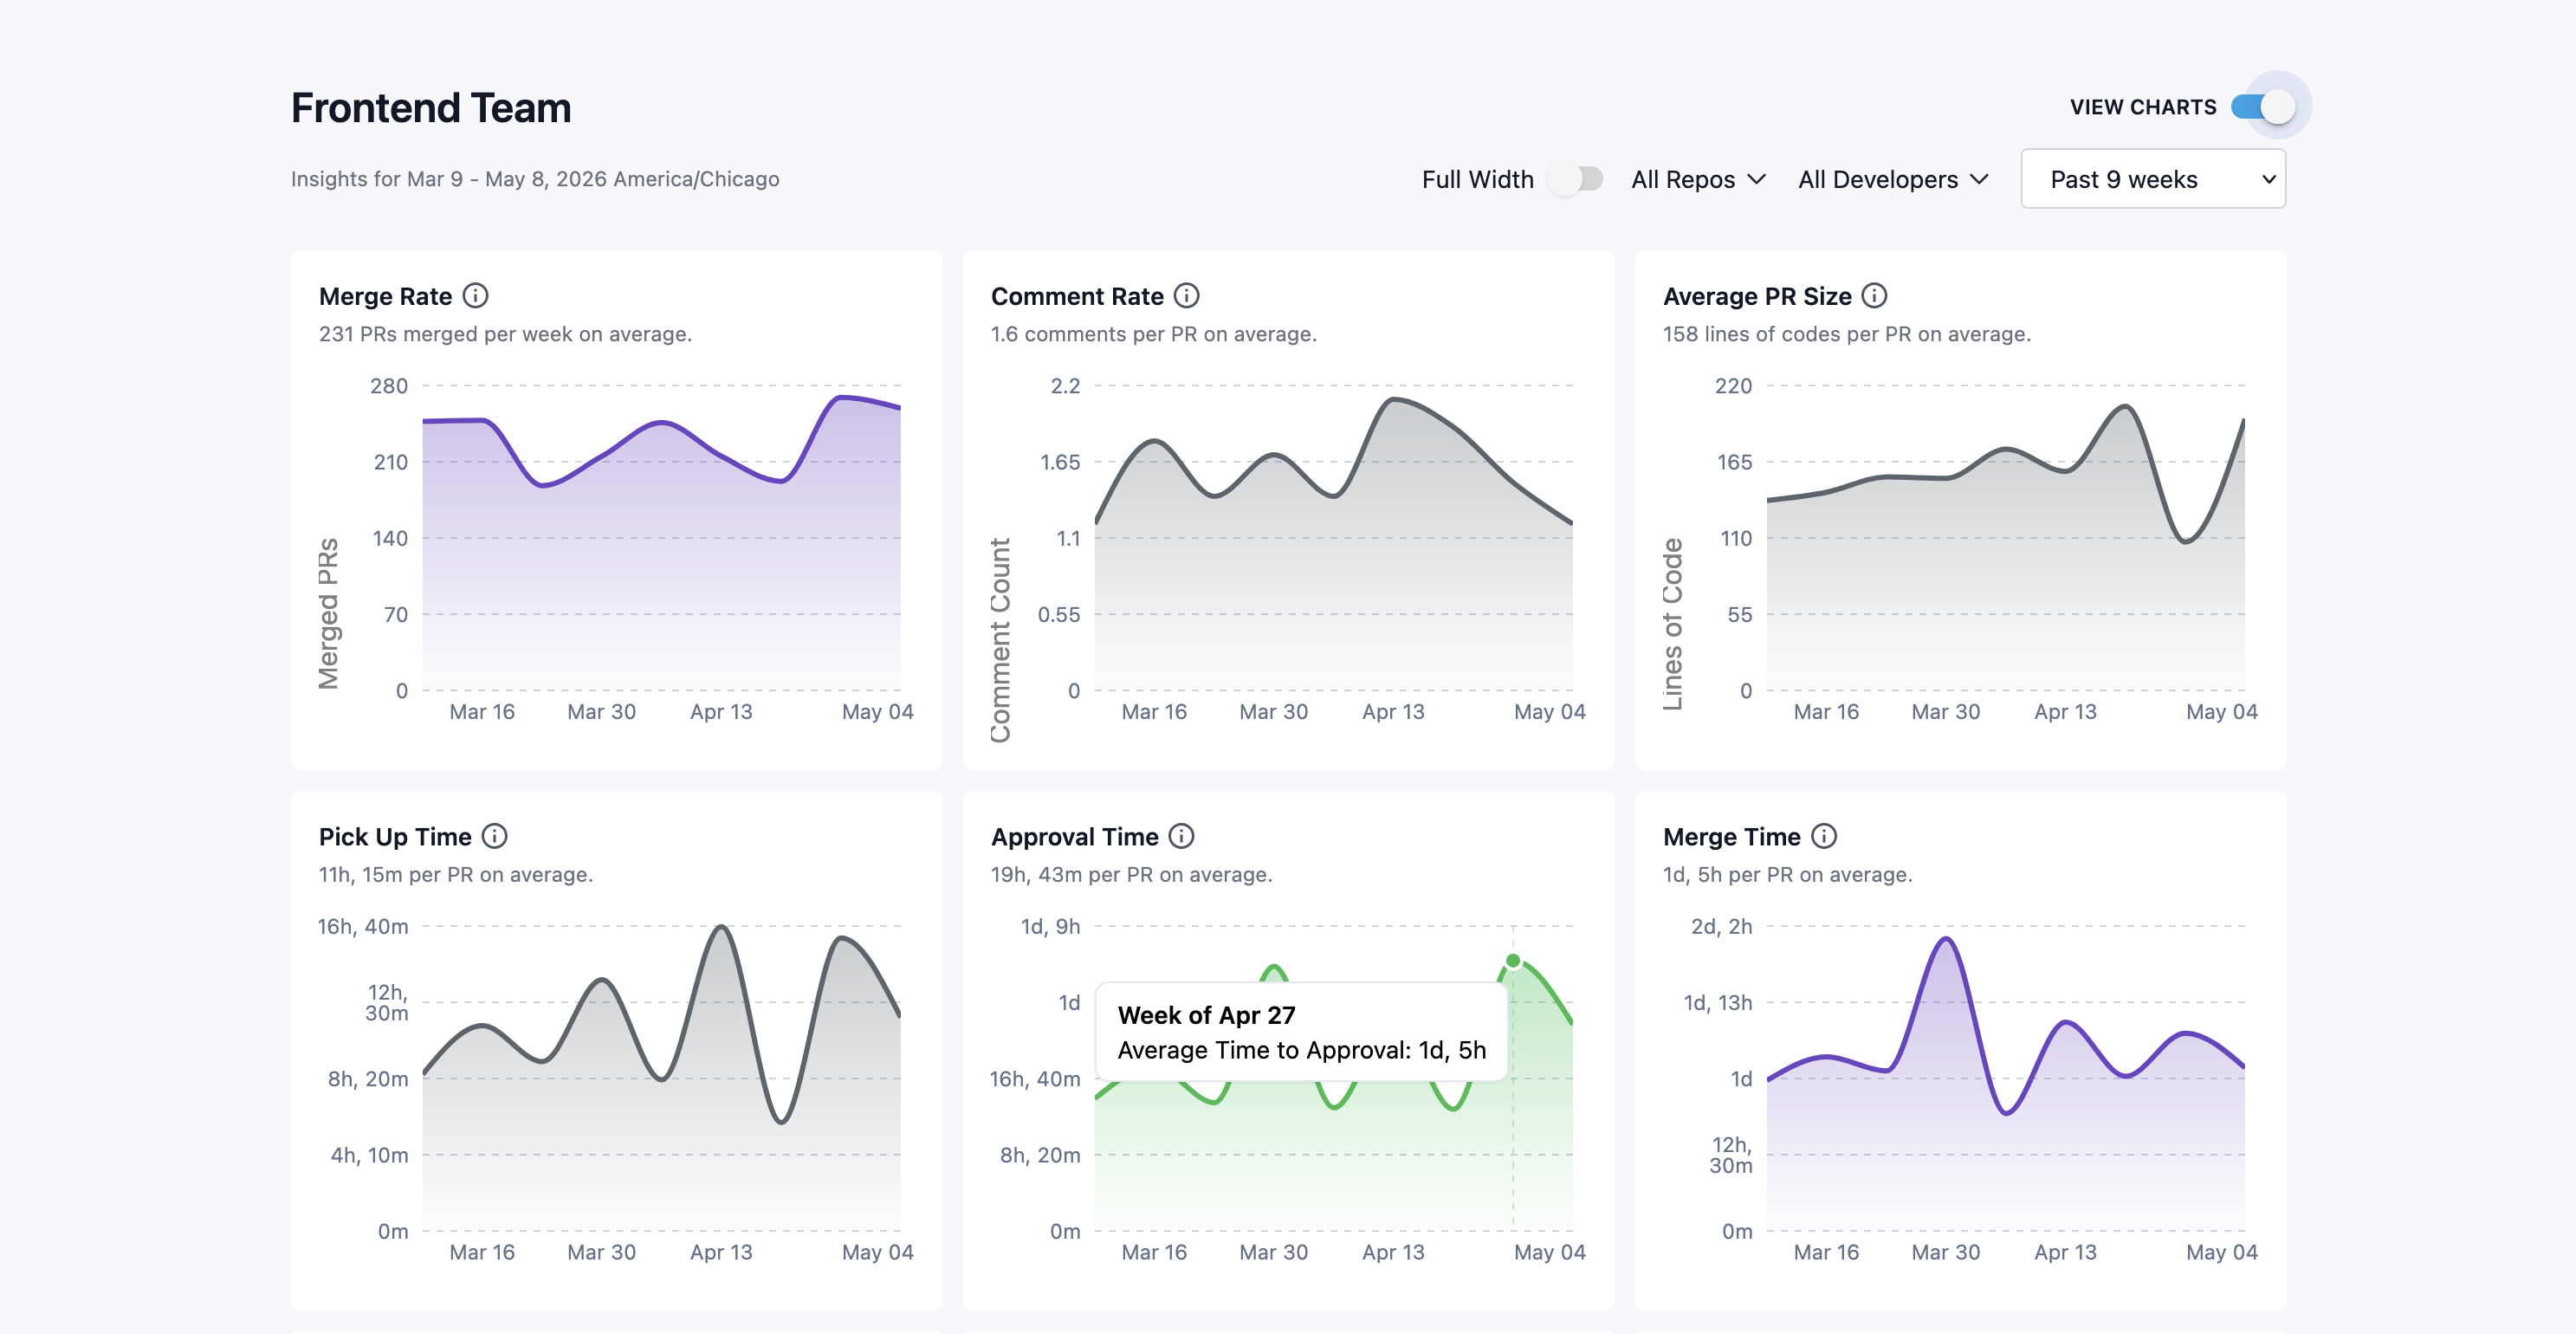
Task: Click the Approval Time info icon
Action: 1181,836
